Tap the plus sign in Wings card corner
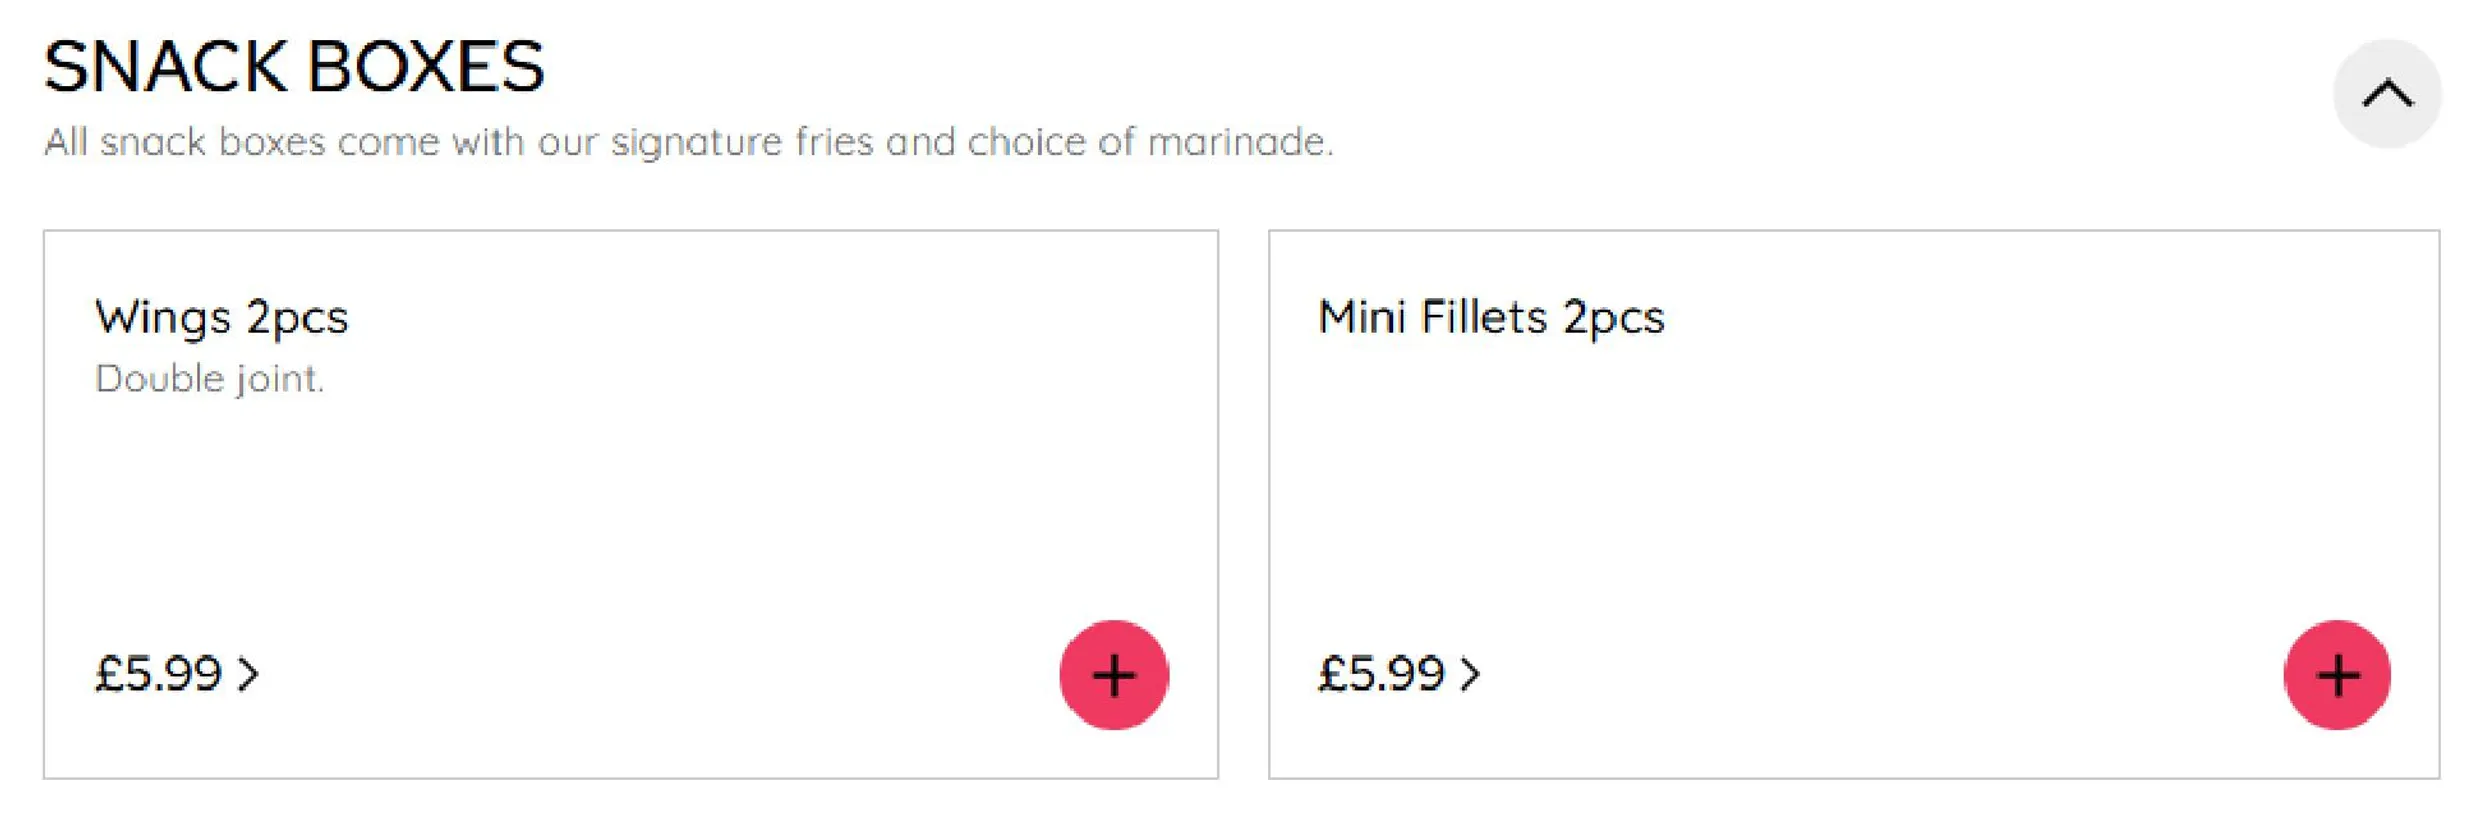 coord(1114,676)
